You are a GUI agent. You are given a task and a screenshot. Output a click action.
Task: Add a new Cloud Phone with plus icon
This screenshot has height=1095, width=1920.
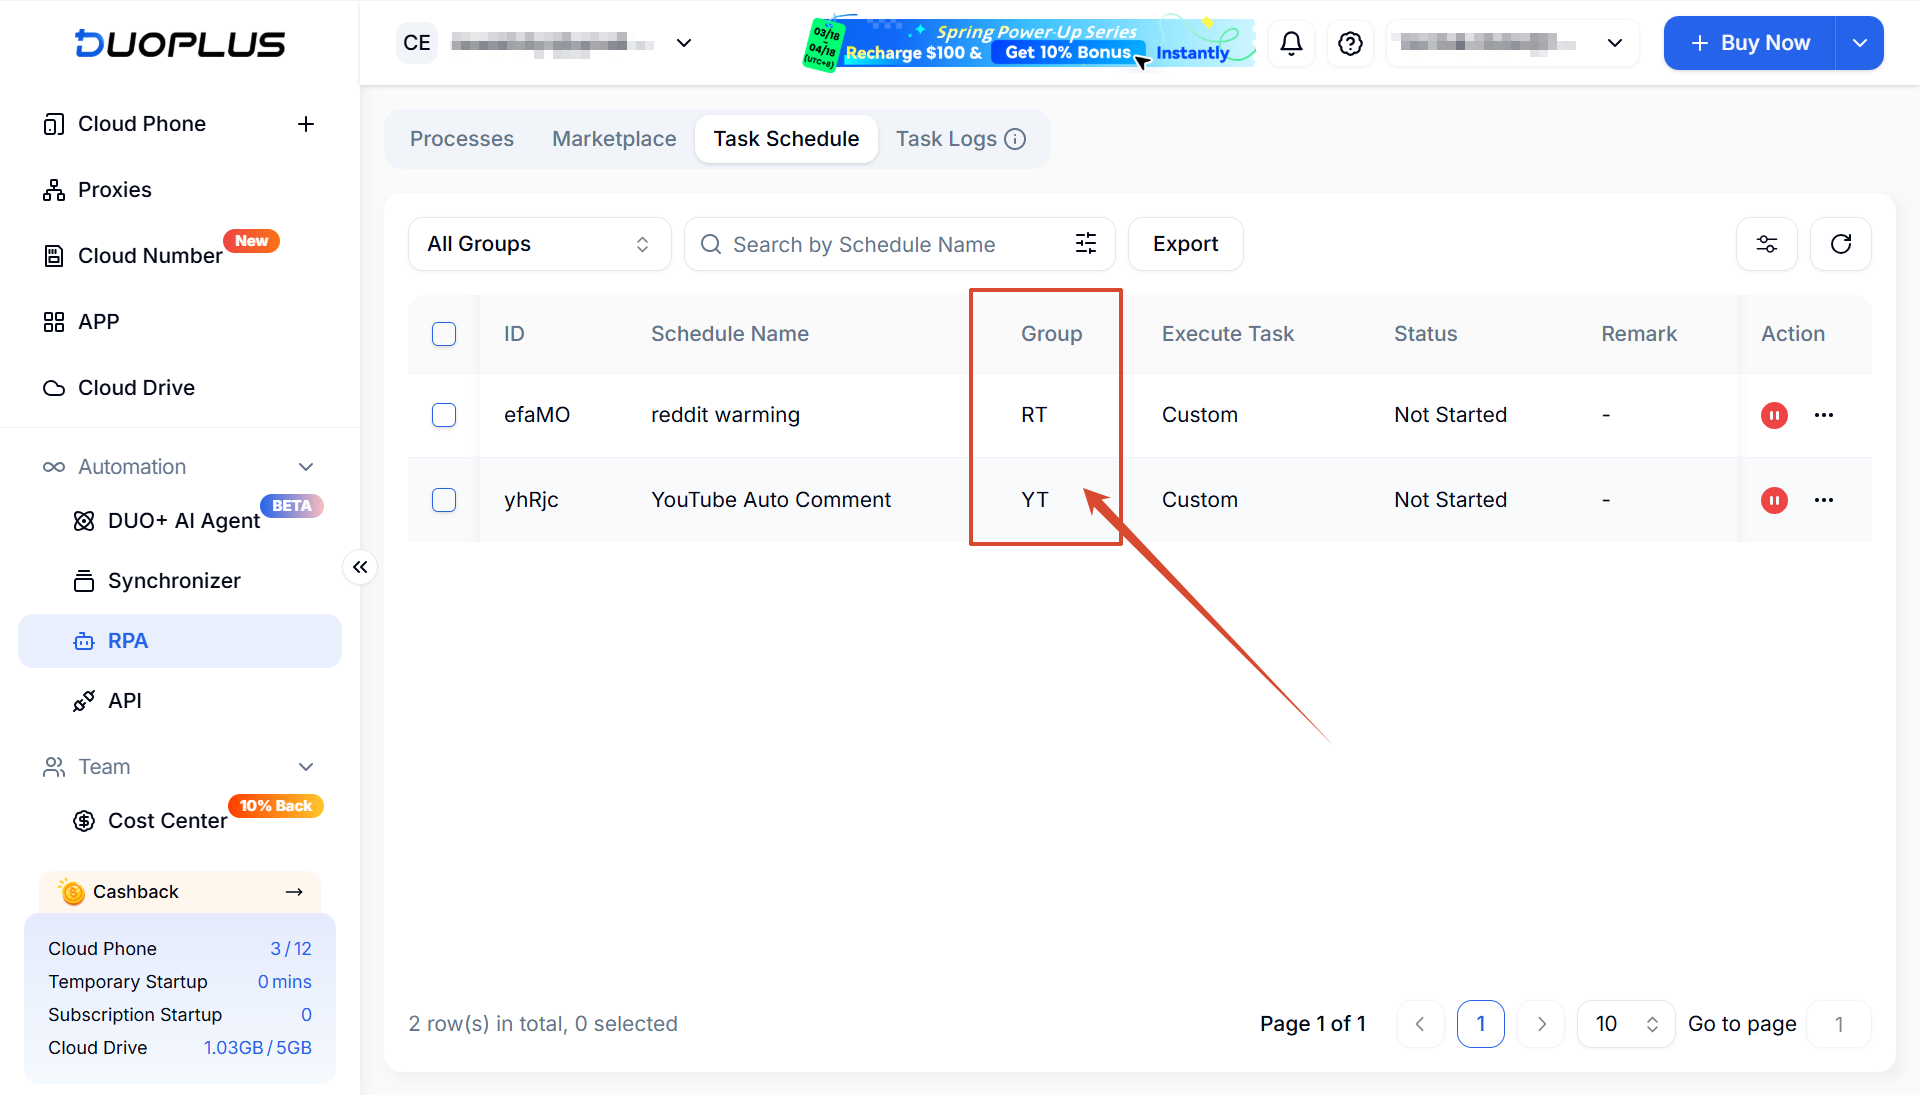tap(306, 124)
